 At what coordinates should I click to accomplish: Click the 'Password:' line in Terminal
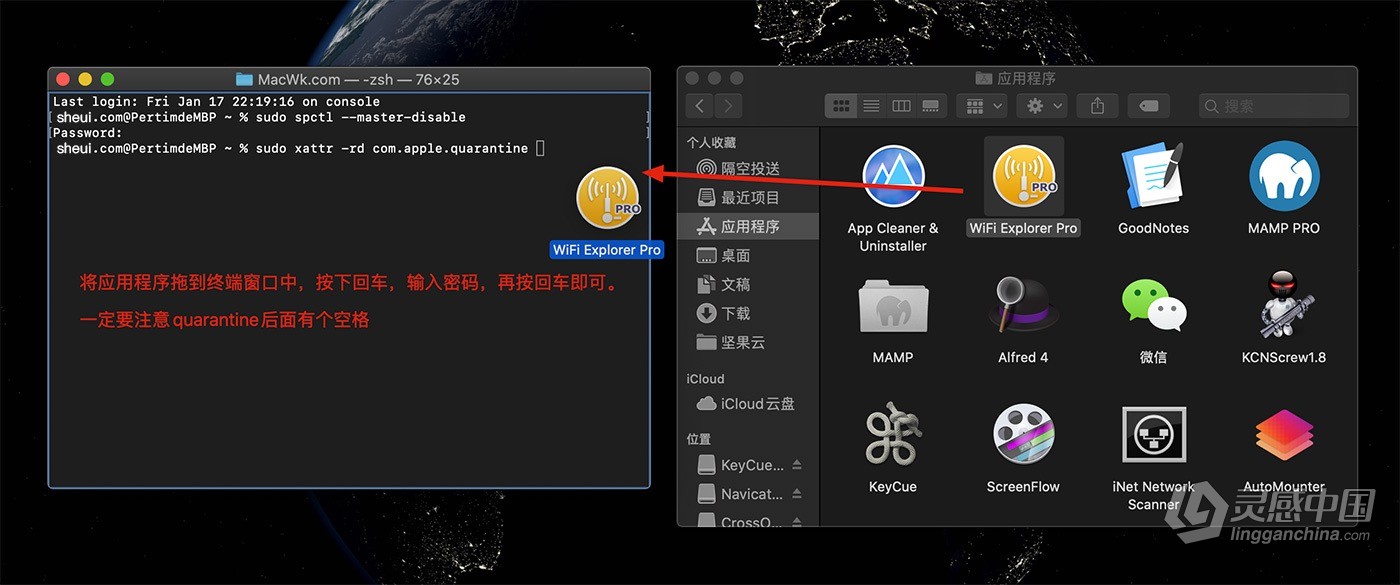tap(87, 133)
